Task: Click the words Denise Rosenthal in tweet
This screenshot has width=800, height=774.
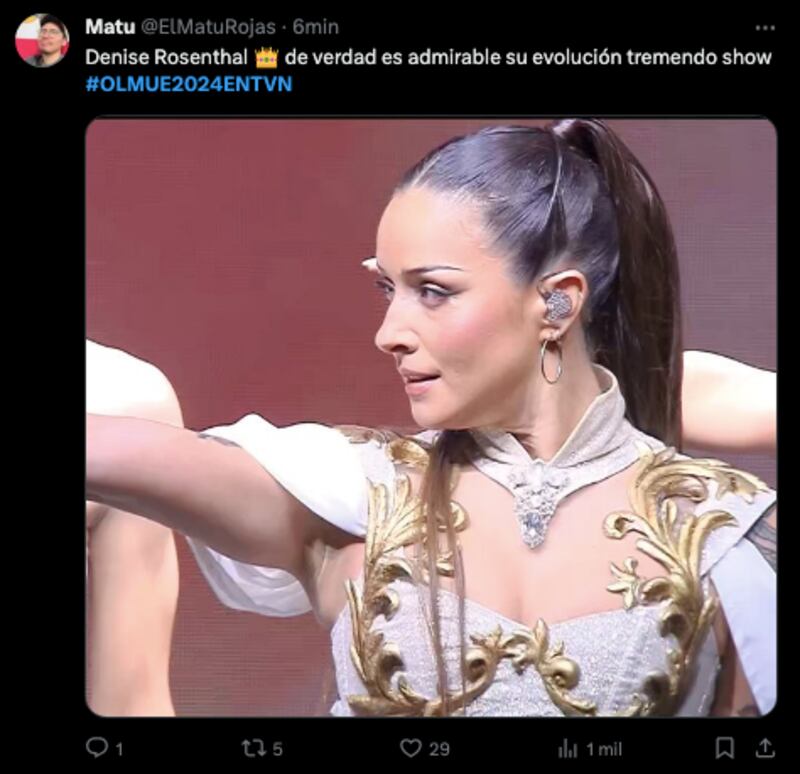Action: coord(166,57)
